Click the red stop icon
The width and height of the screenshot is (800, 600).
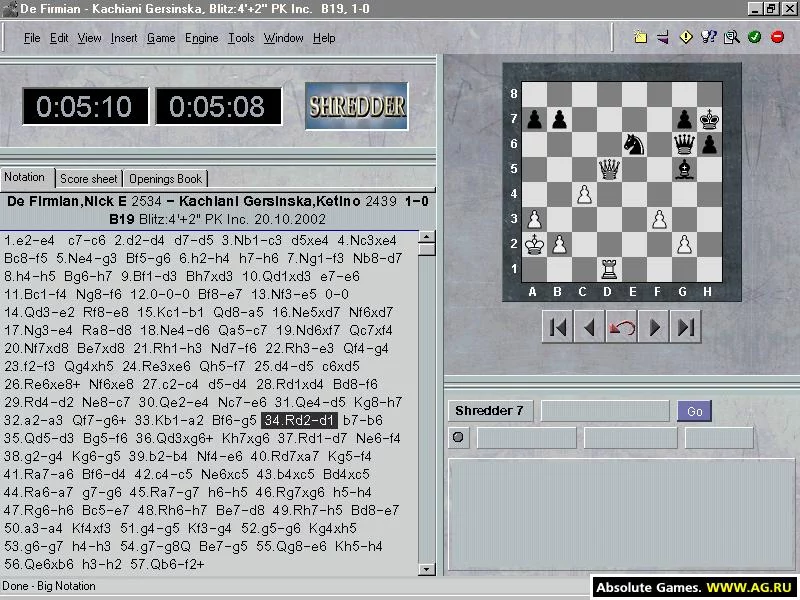click(x=778, y=37)
